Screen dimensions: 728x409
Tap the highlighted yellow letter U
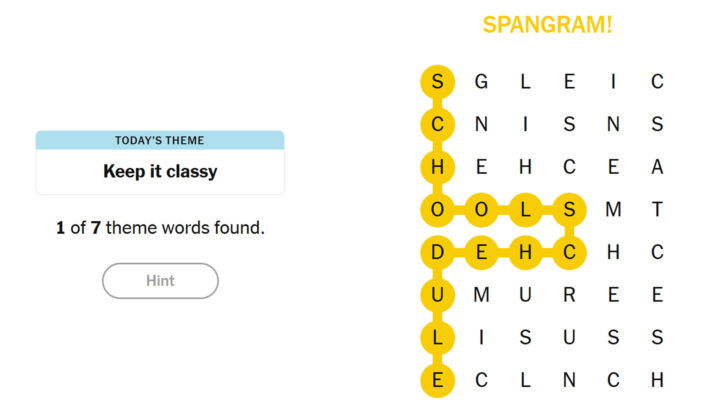(437, 295)
